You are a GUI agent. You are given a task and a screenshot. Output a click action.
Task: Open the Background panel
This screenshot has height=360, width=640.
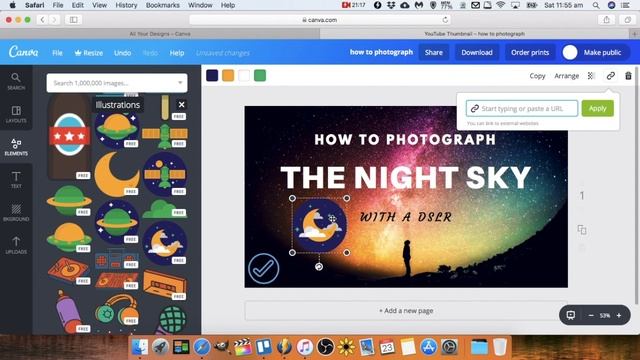16,213
